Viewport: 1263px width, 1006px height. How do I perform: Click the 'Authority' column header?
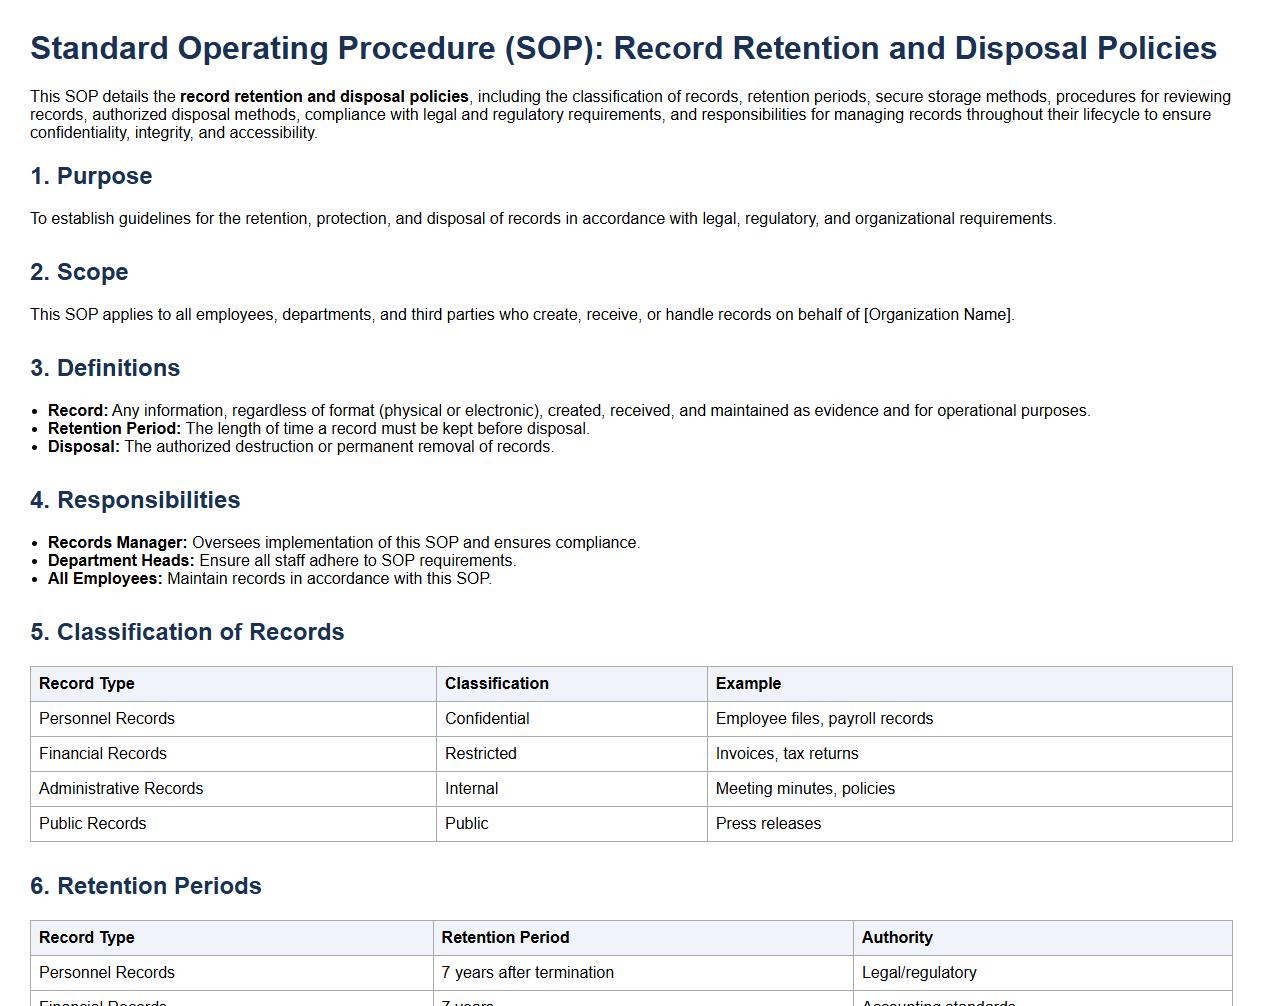(897, 937)
